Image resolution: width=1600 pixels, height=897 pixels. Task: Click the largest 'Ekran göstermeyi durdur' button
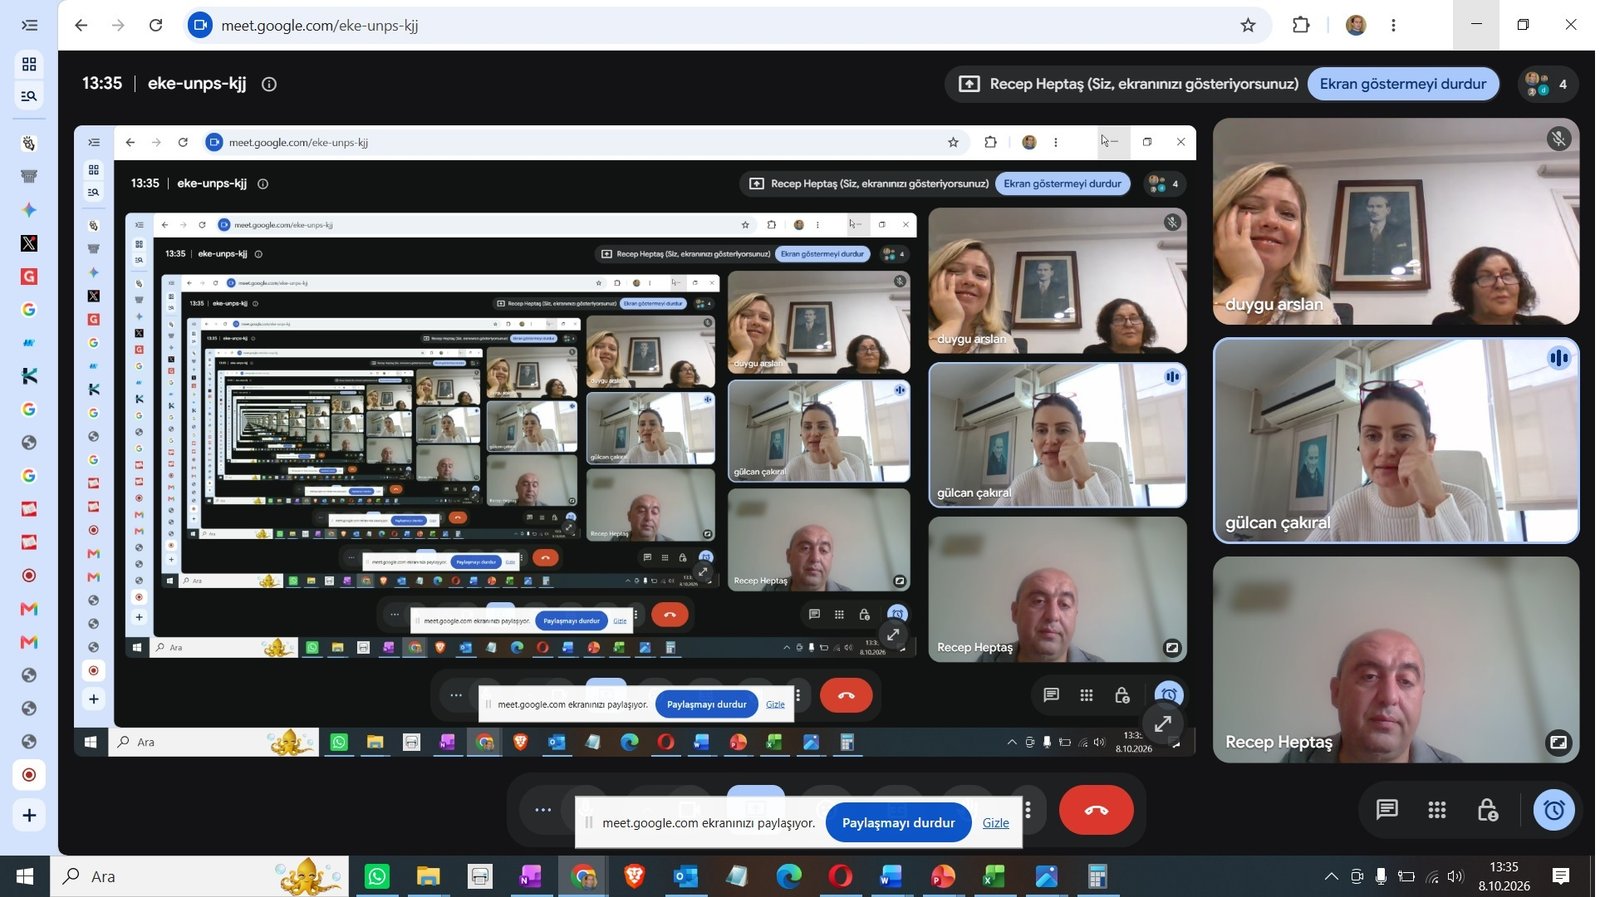[1403, 84]
